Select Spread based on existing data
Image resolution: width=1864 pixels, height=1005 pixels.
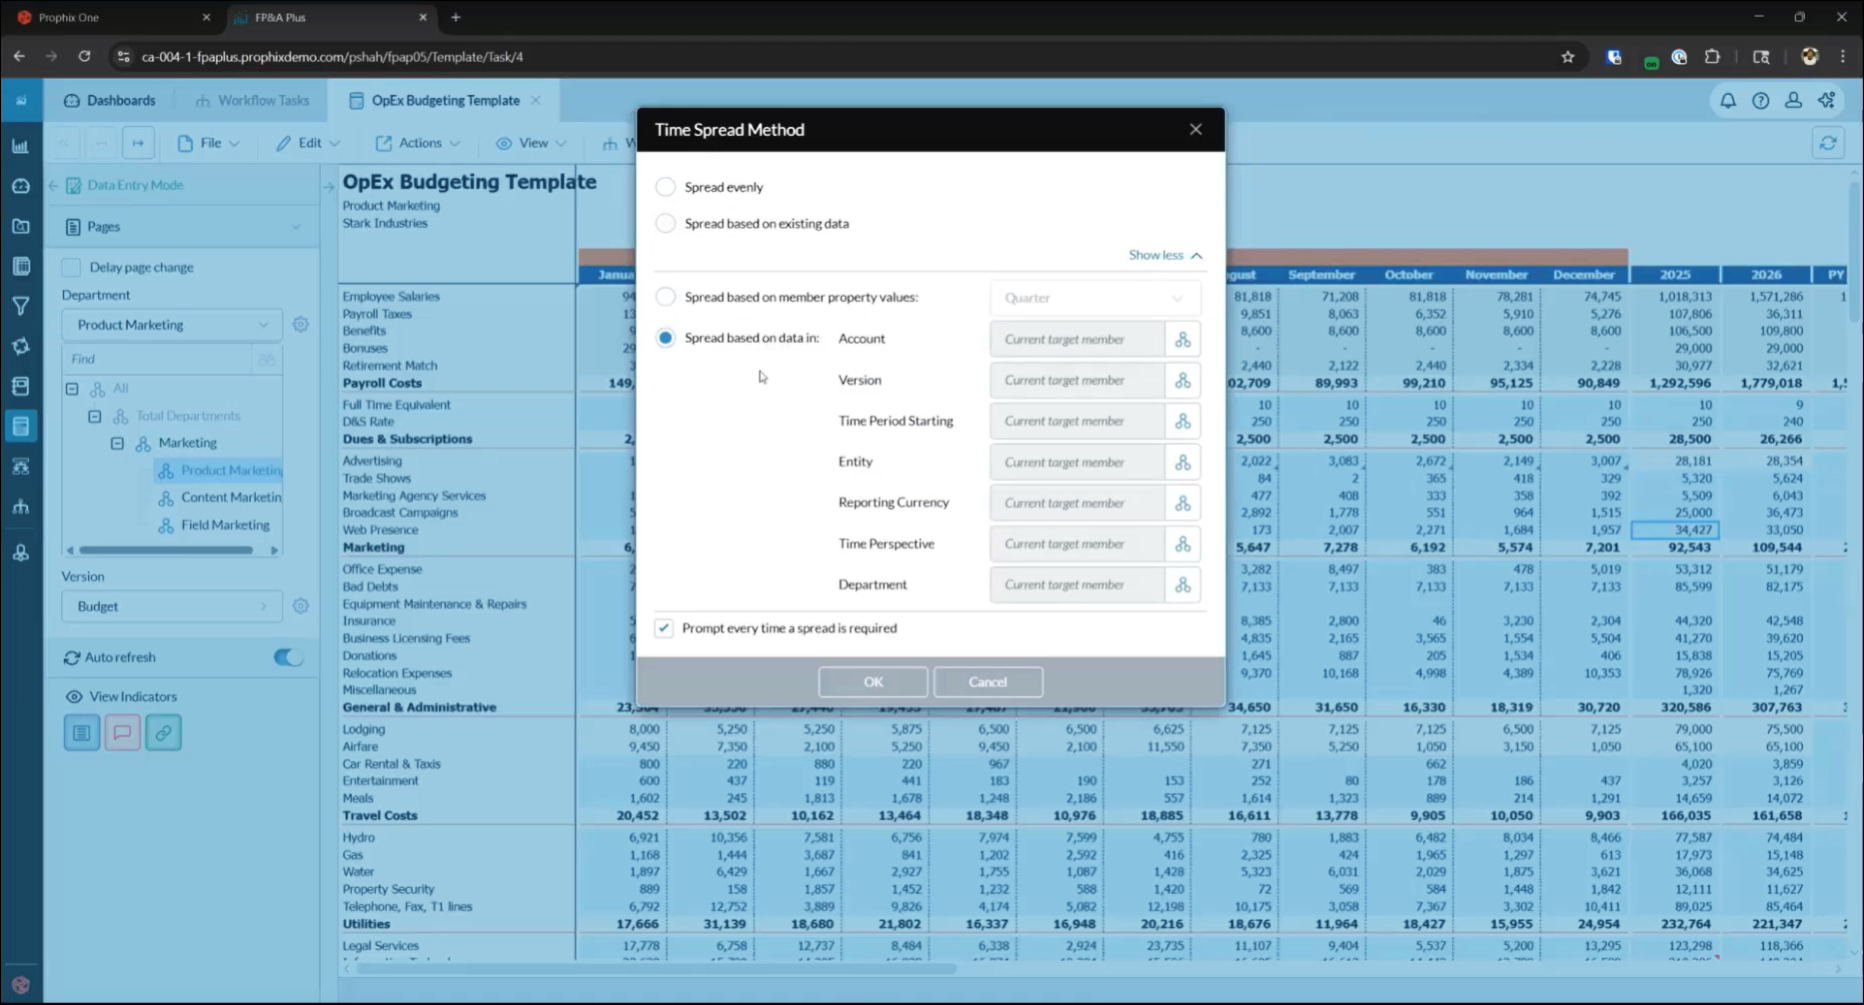click(665, 224)
